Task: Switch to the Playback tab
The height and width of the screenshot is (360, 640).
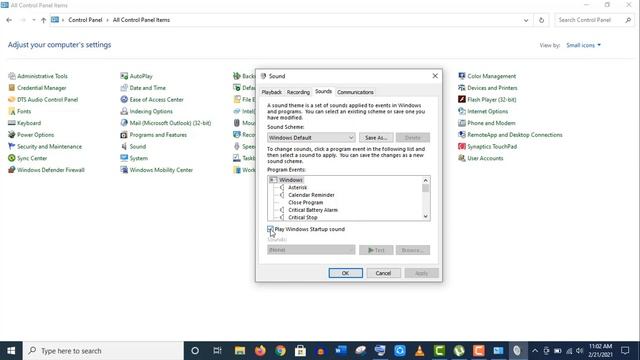Action: 271,92
